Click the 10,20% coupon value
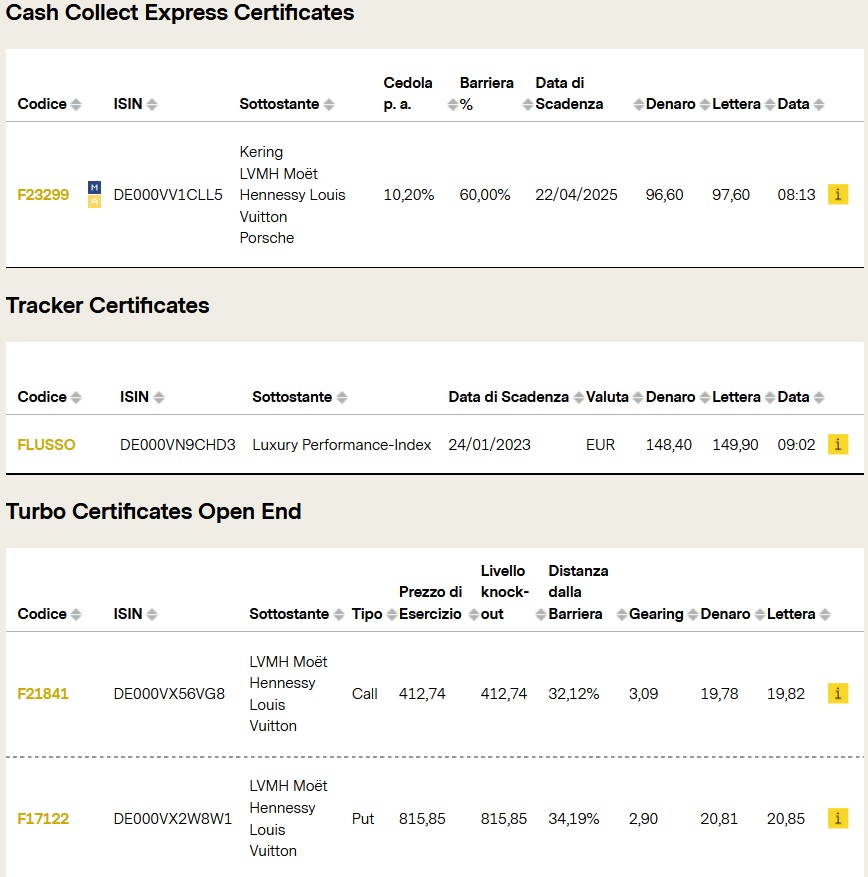This screenshot has height=877, width=868. tap(409, 195)
